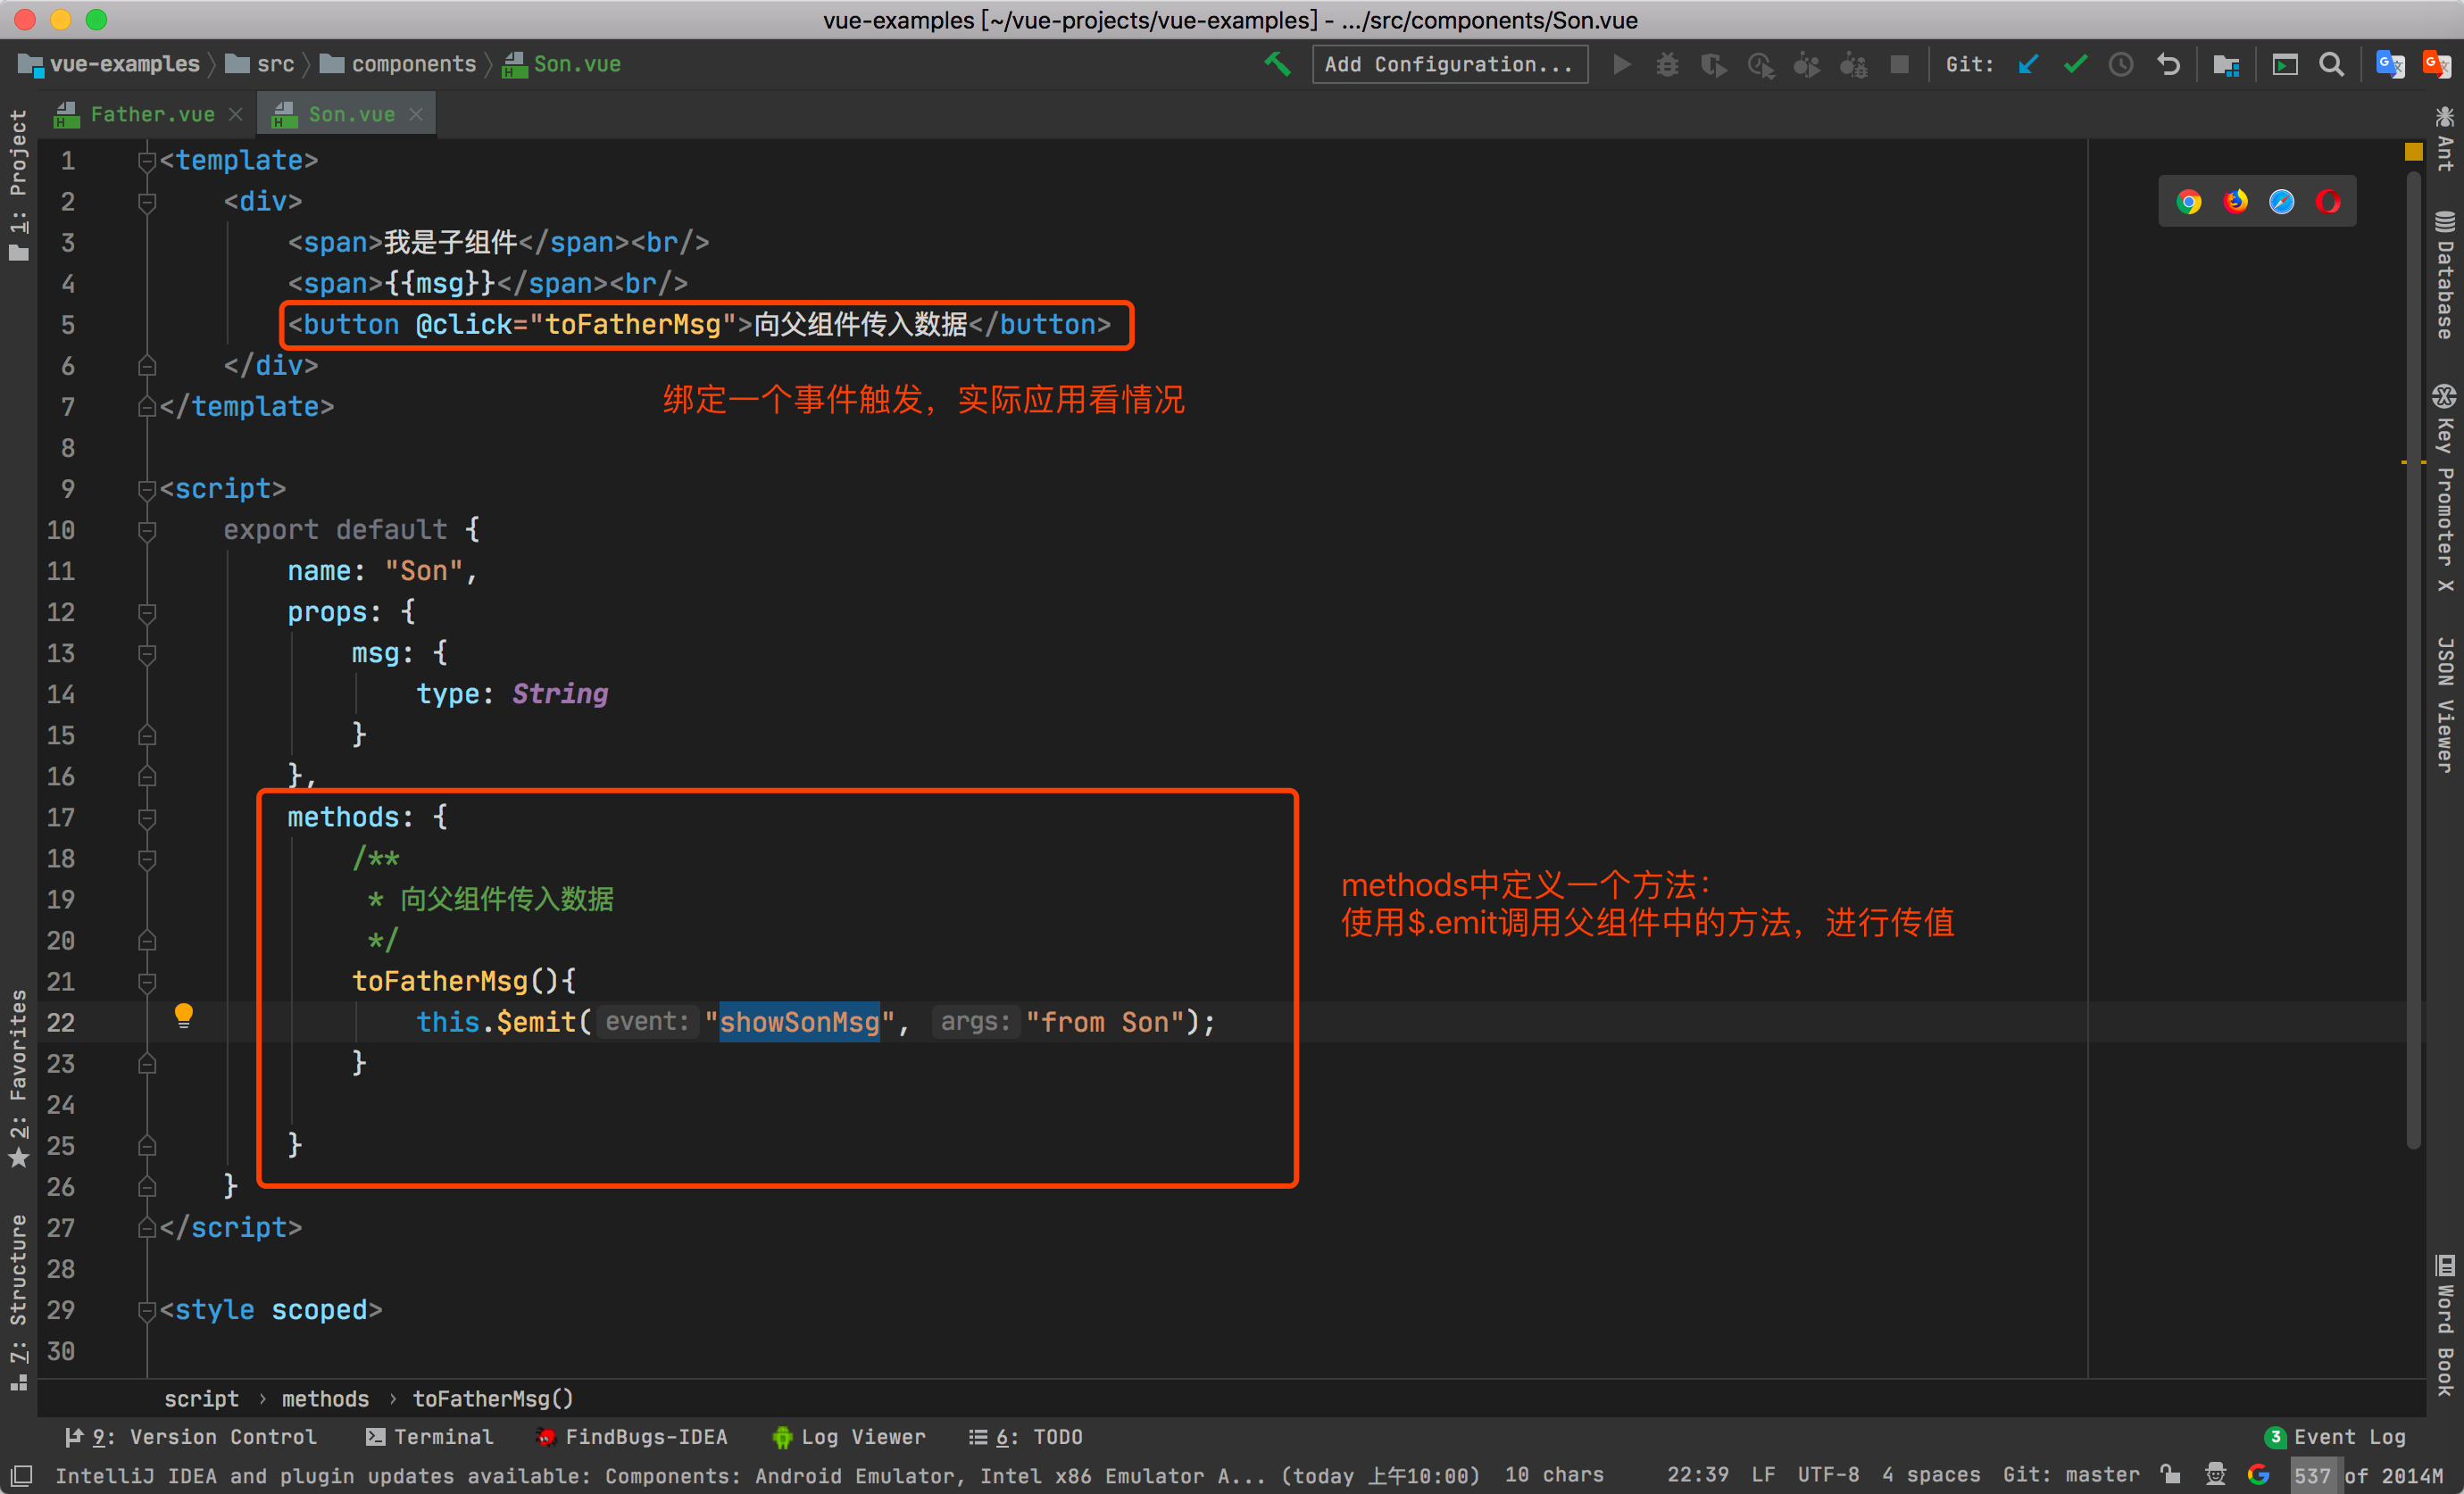The width and height of the screenshot is (2464, 1494).
Task: Close the Father.vue tab
Action: click(236, 115)
